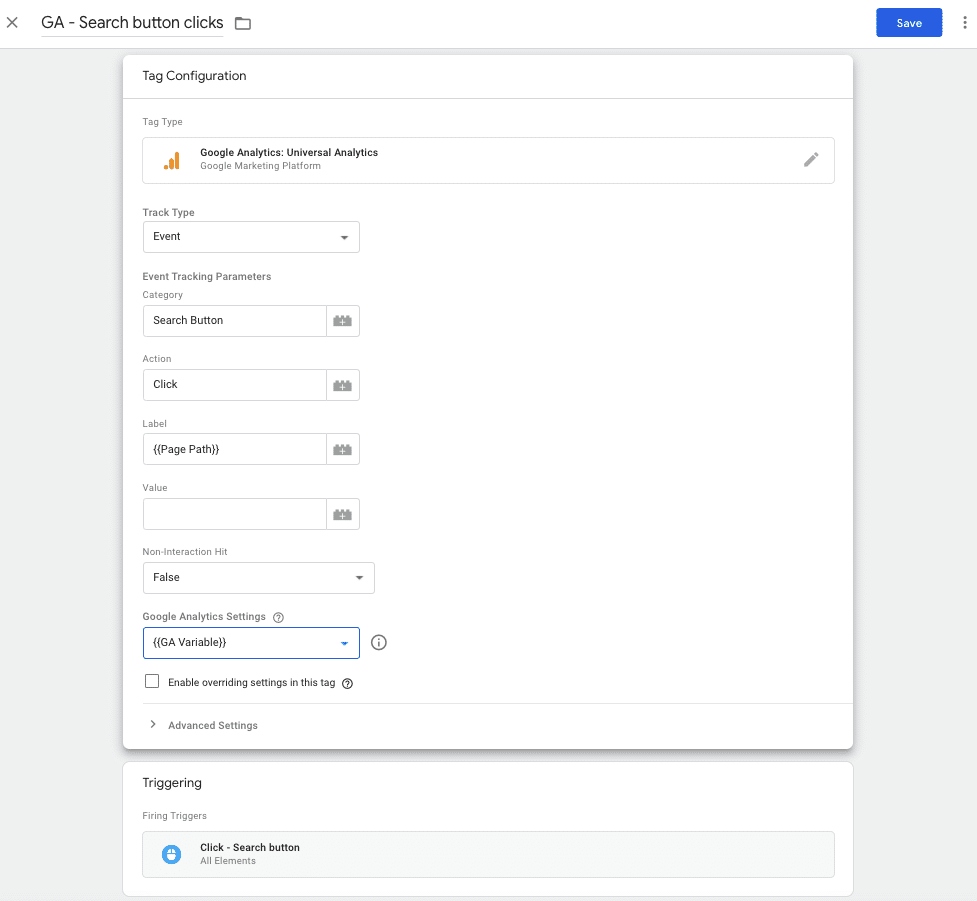Open the Track Type dropdown
977x901 pixels.
[250, 236]
